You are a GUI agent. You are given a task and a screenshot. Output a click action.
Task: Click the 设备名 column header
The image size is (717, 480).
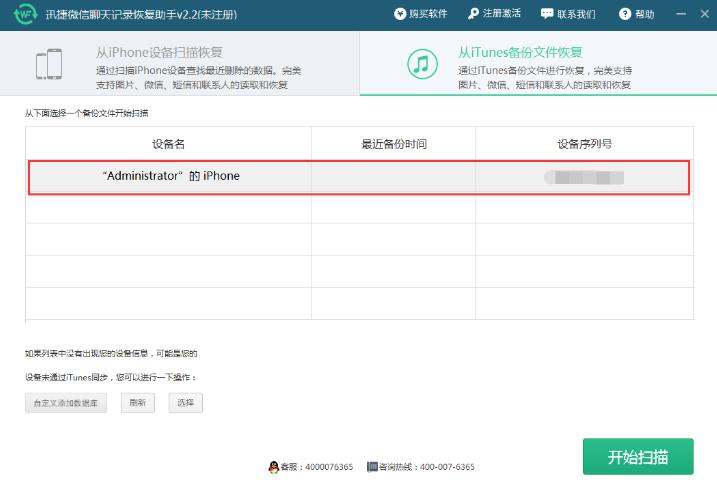(x=168, y=144)
